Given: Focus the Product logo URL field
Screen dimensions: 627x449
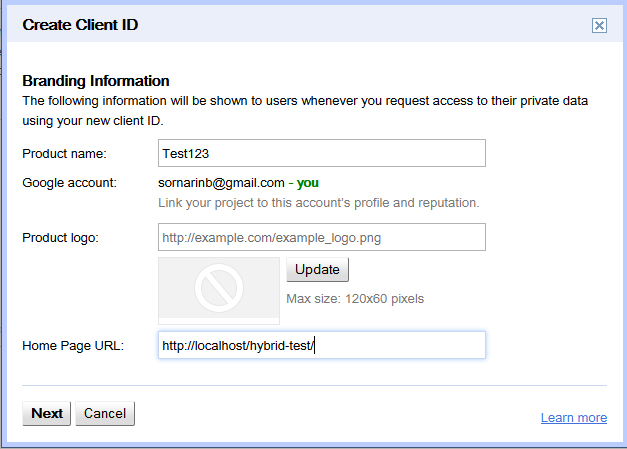Looking at the screenshot, I should click(x=322, y=237).
